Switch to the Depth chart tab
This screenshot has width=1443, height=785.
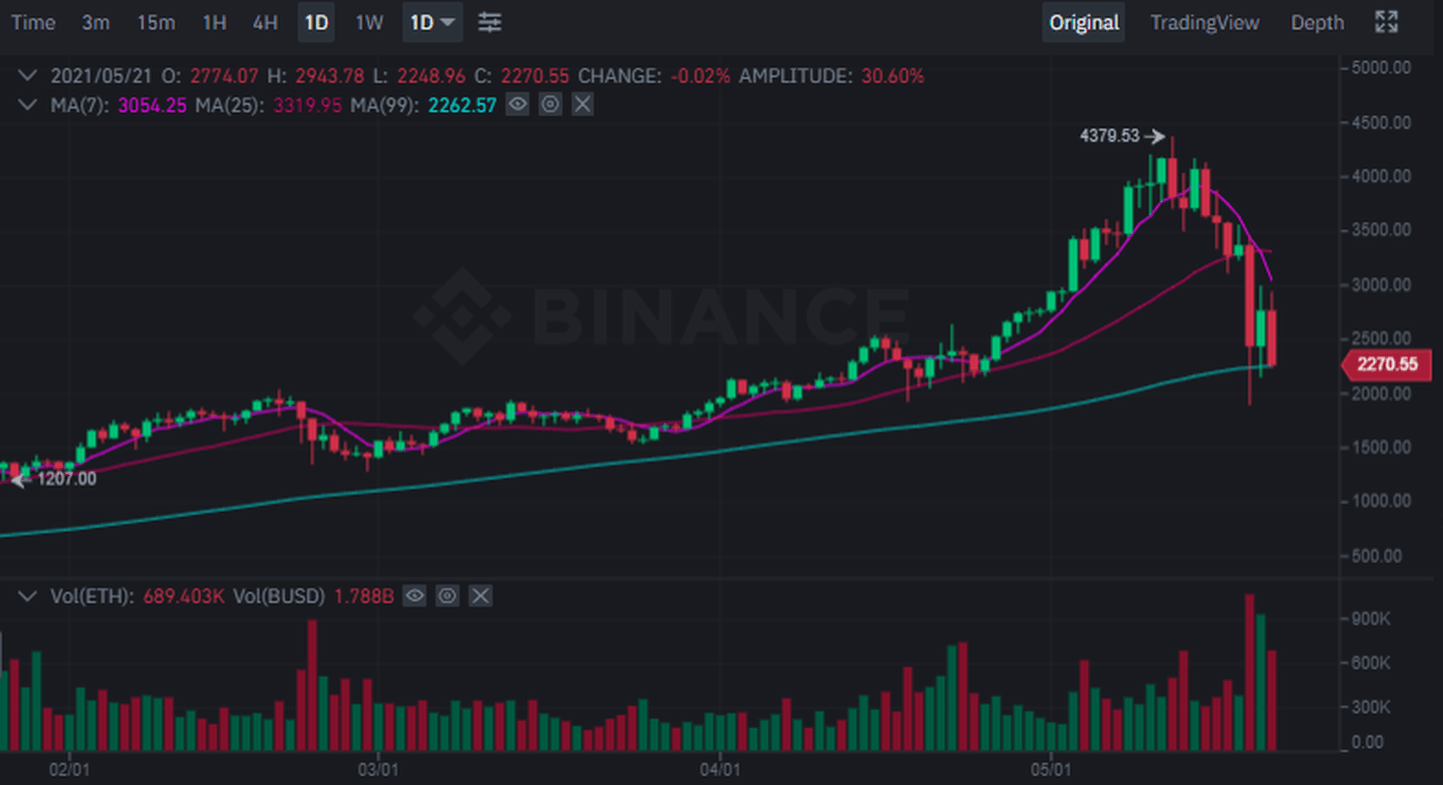click(1317, 22)
